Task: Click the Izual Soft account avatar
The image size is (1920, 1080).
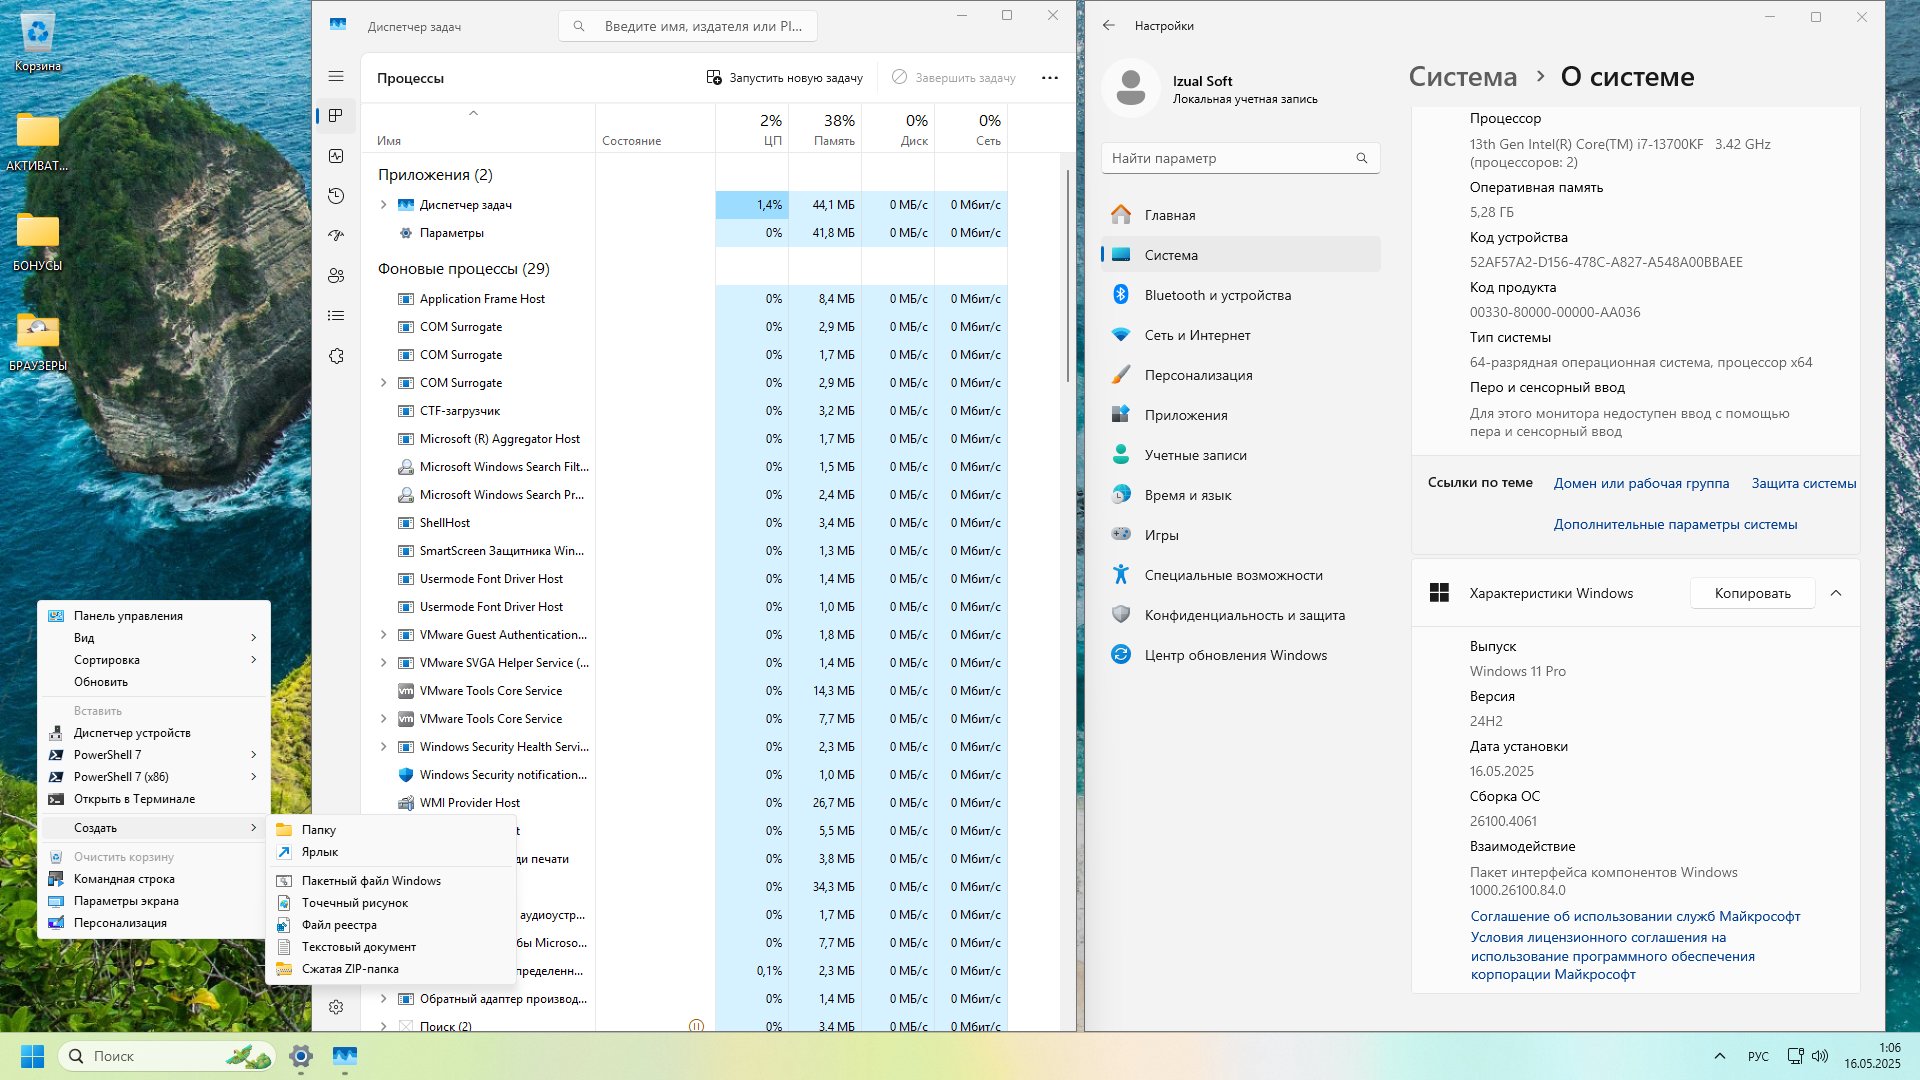Action: [x=1131, y=88]
